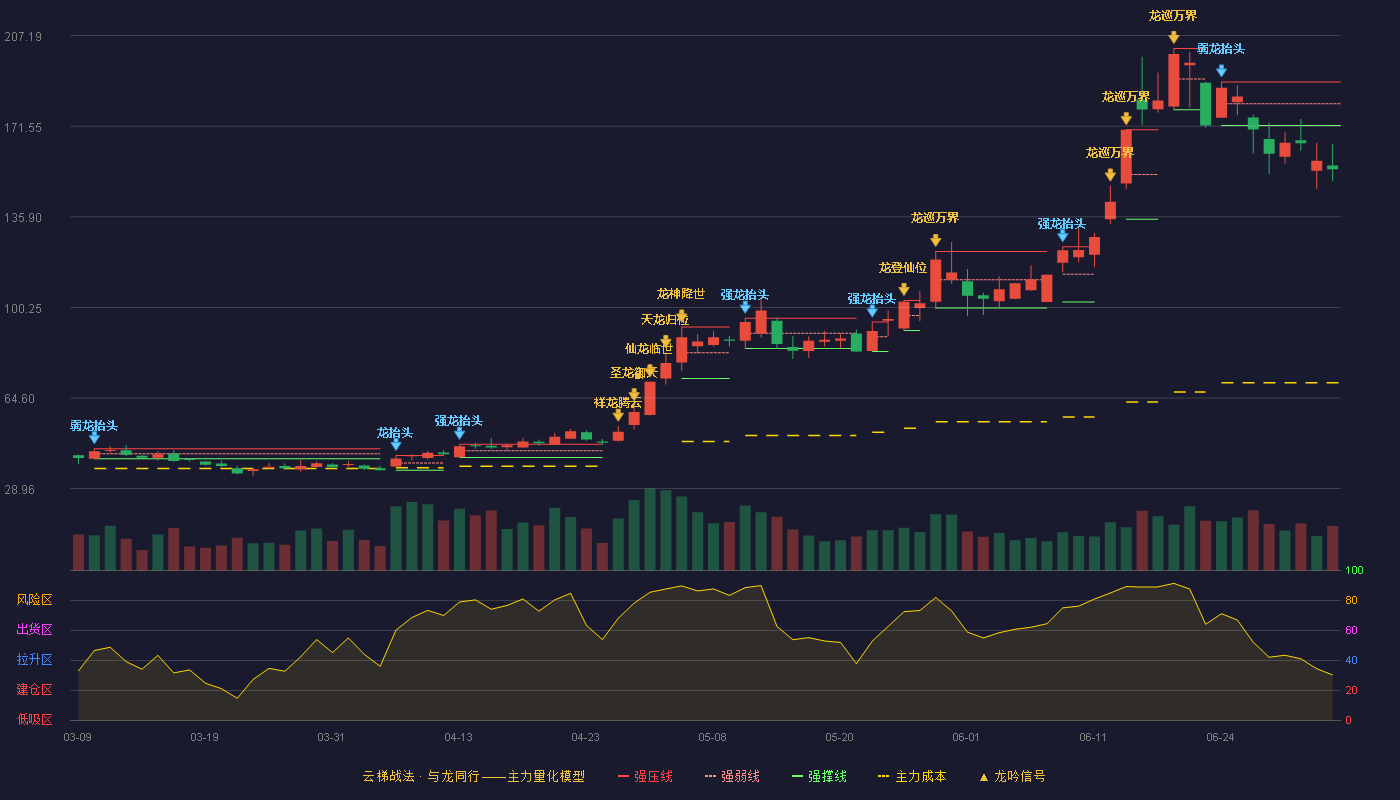Toggle the 云梯战法 · 与龙同行 legend entry
1400x800 pixels.
click(x=473, y=776)
